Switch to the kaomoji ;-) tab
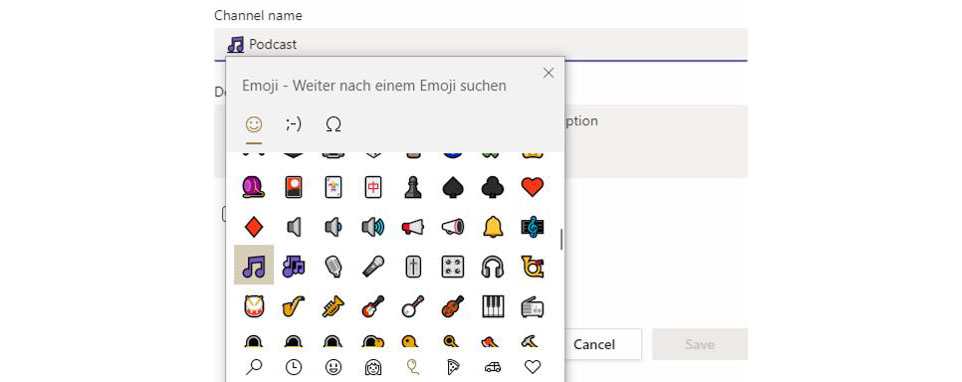This screenshot has height=382, width=962. [294, 124]
